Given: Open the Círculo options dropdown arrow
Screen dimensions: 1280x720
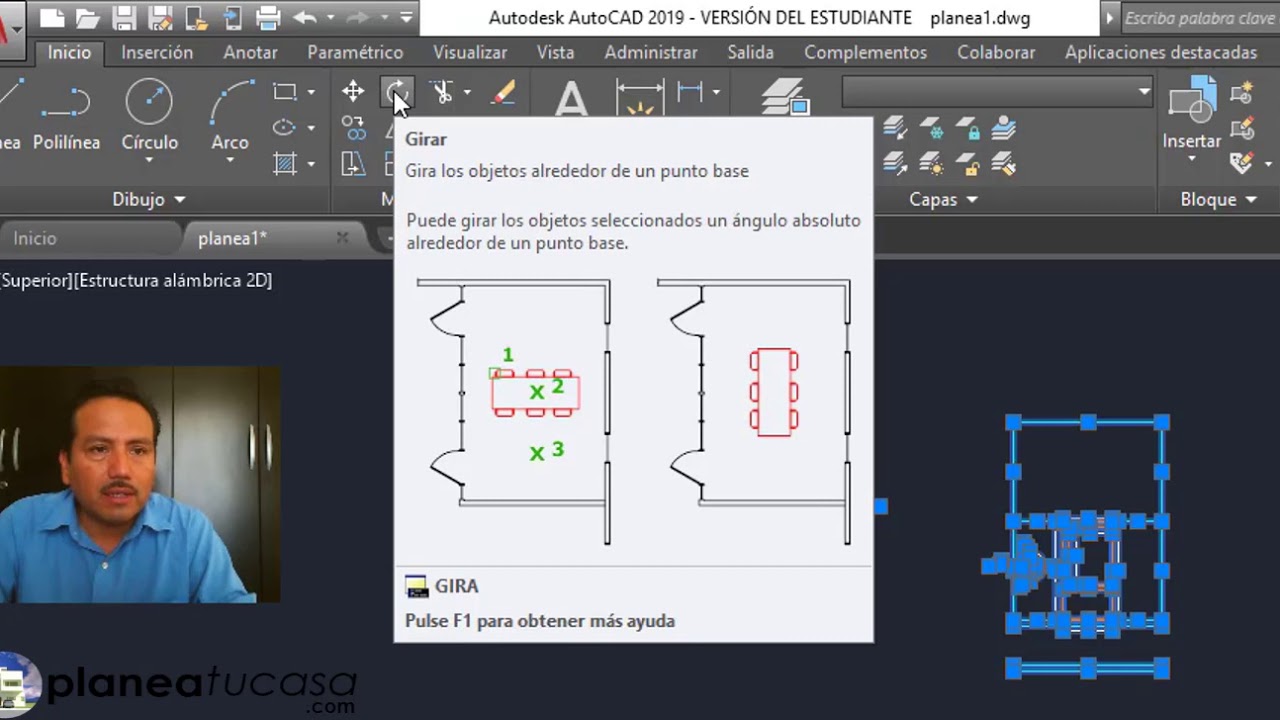Looking at the screenshot, I should [x=149, y=161].
